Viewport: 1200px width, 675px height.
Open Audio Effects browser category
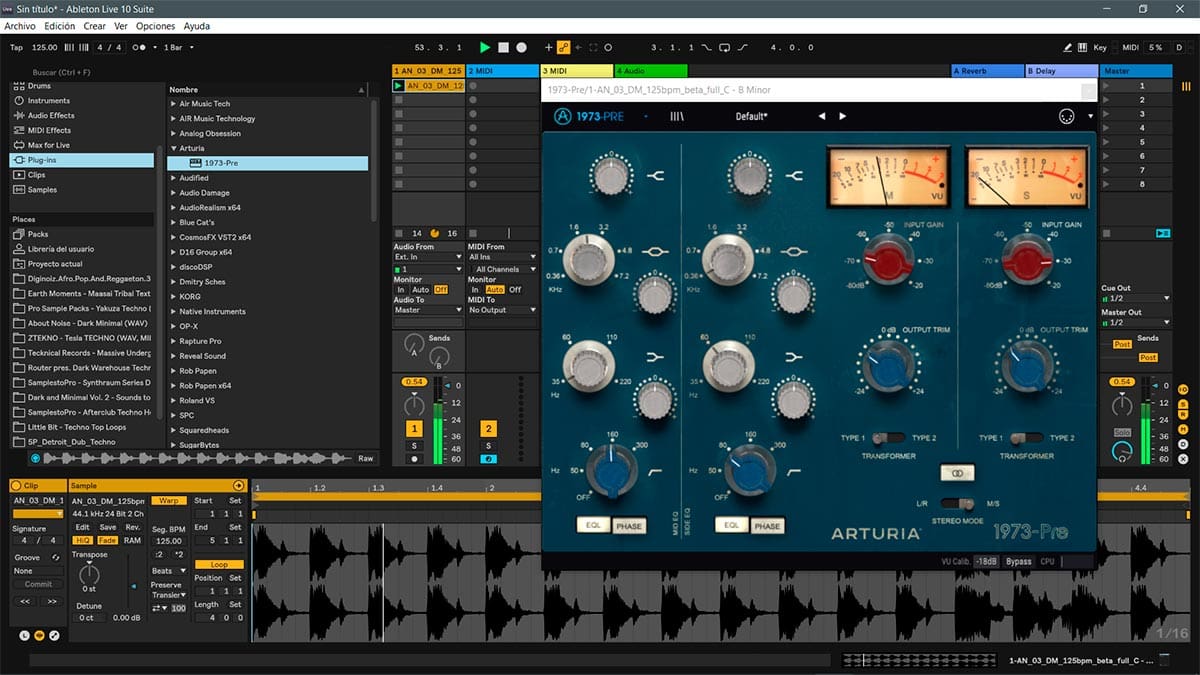coord(50,116)
